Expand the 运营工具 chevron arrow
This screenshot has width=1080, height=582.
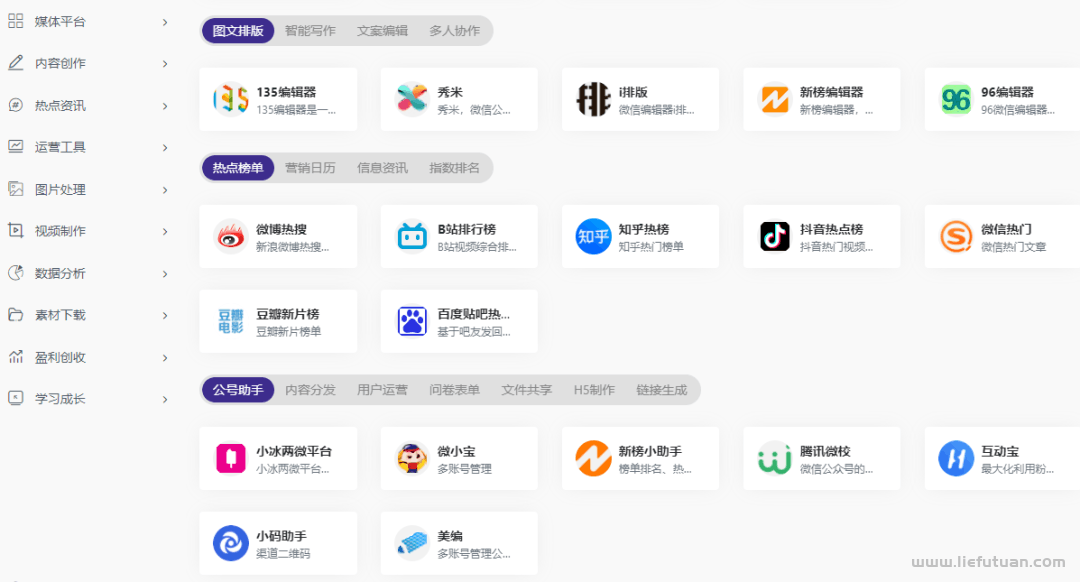pos(165,147)
